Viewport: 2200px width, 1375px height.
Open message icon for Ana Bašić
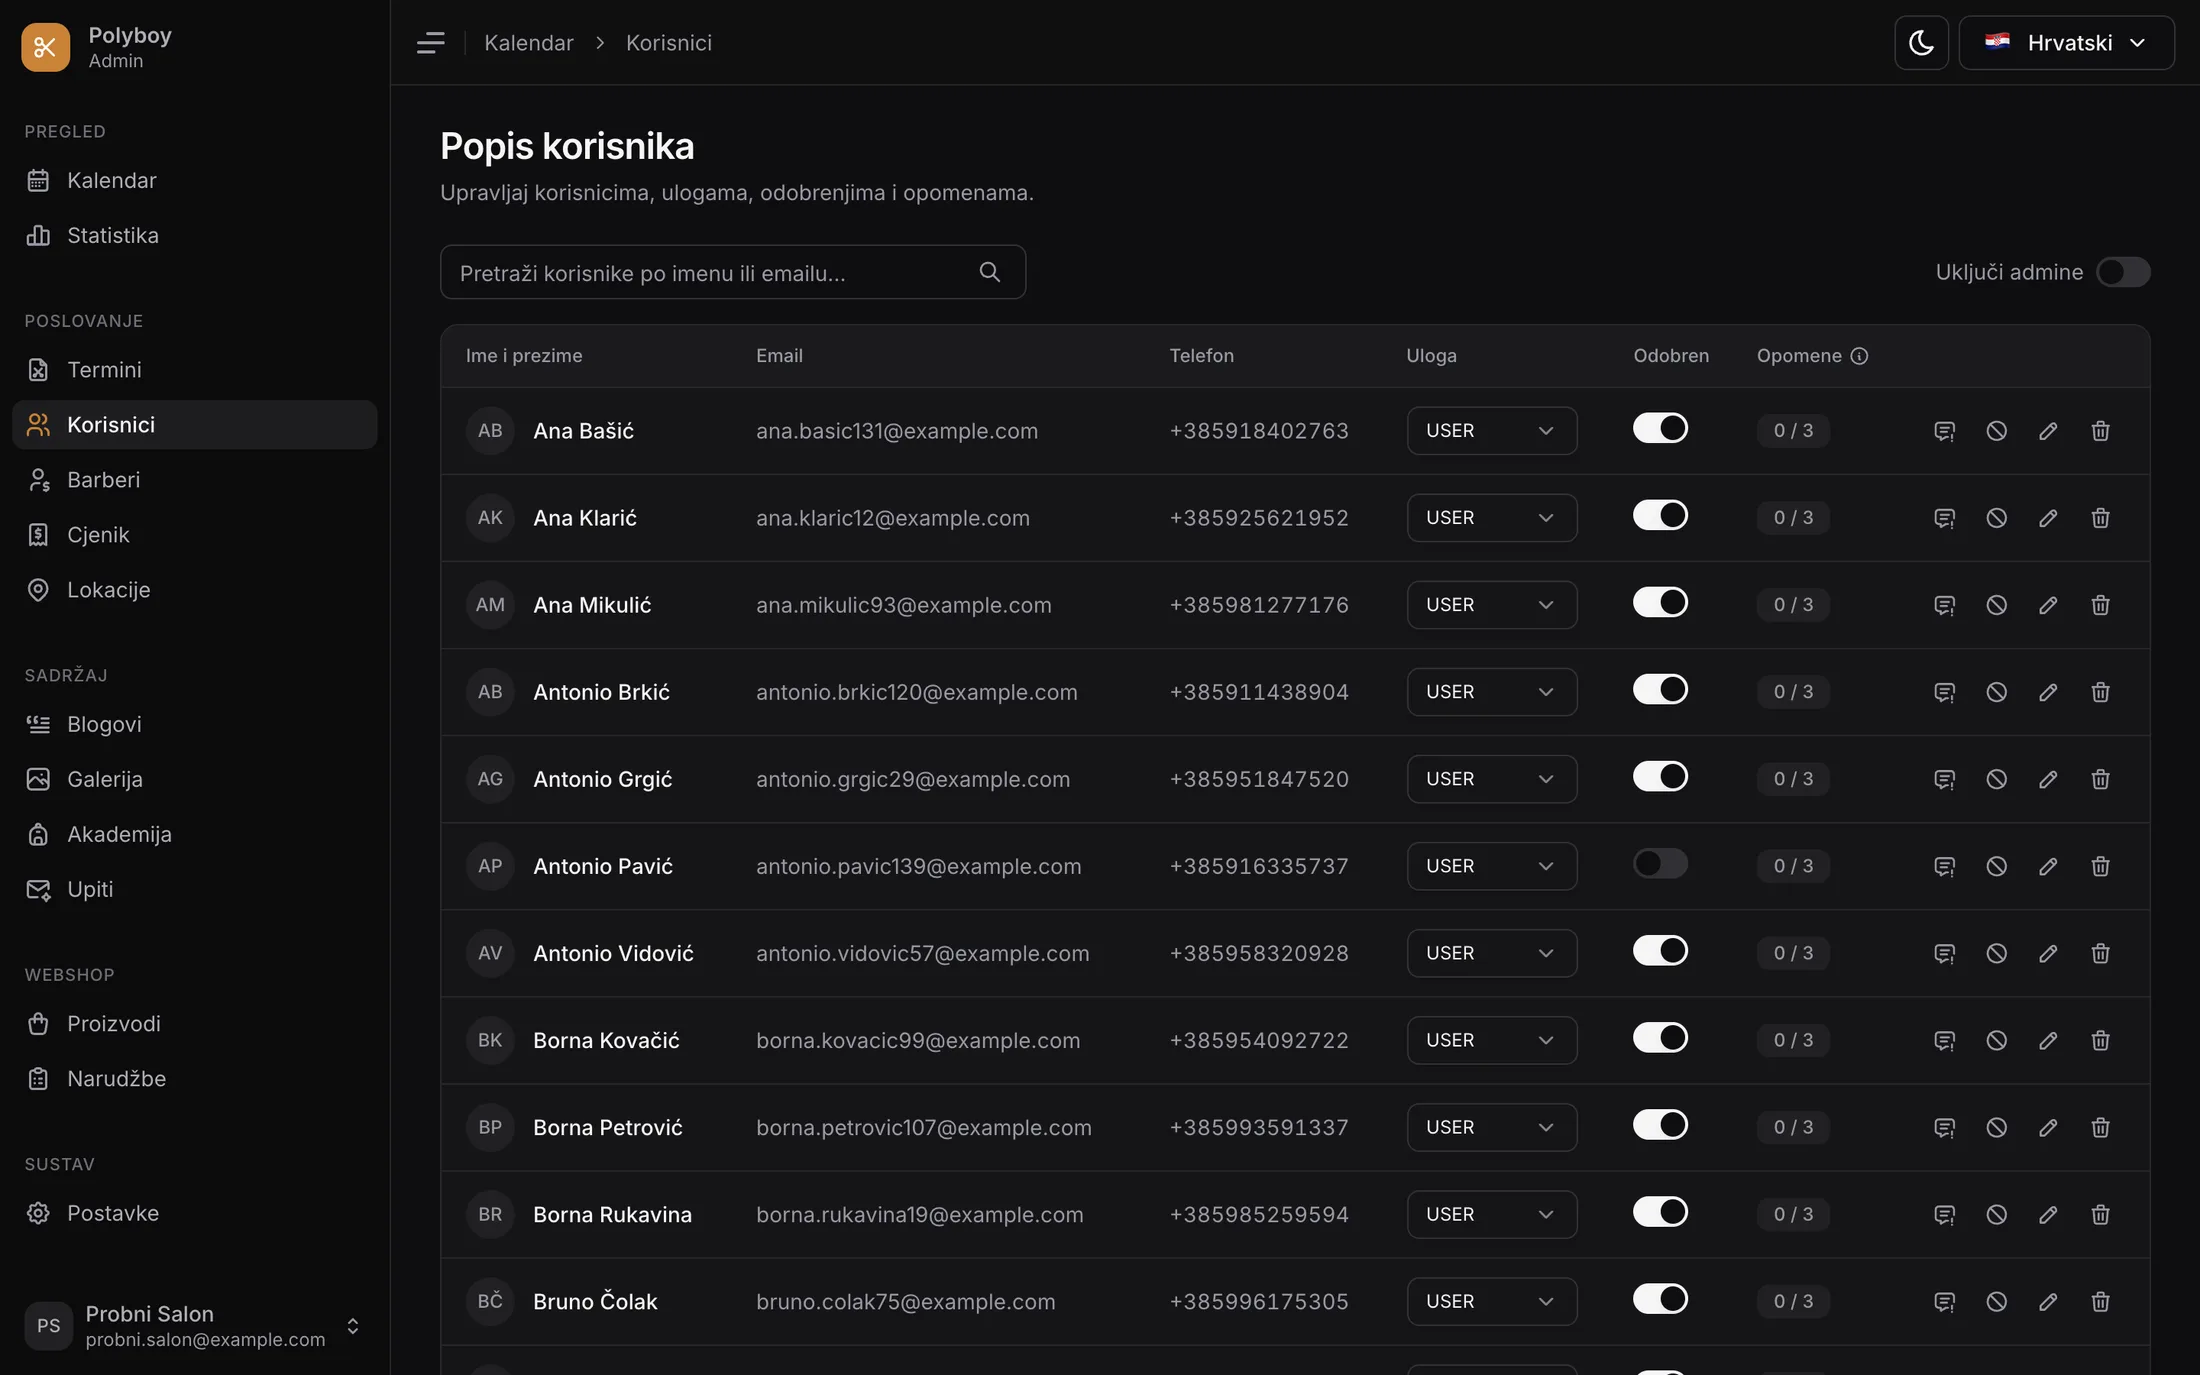pos(1944,431)
